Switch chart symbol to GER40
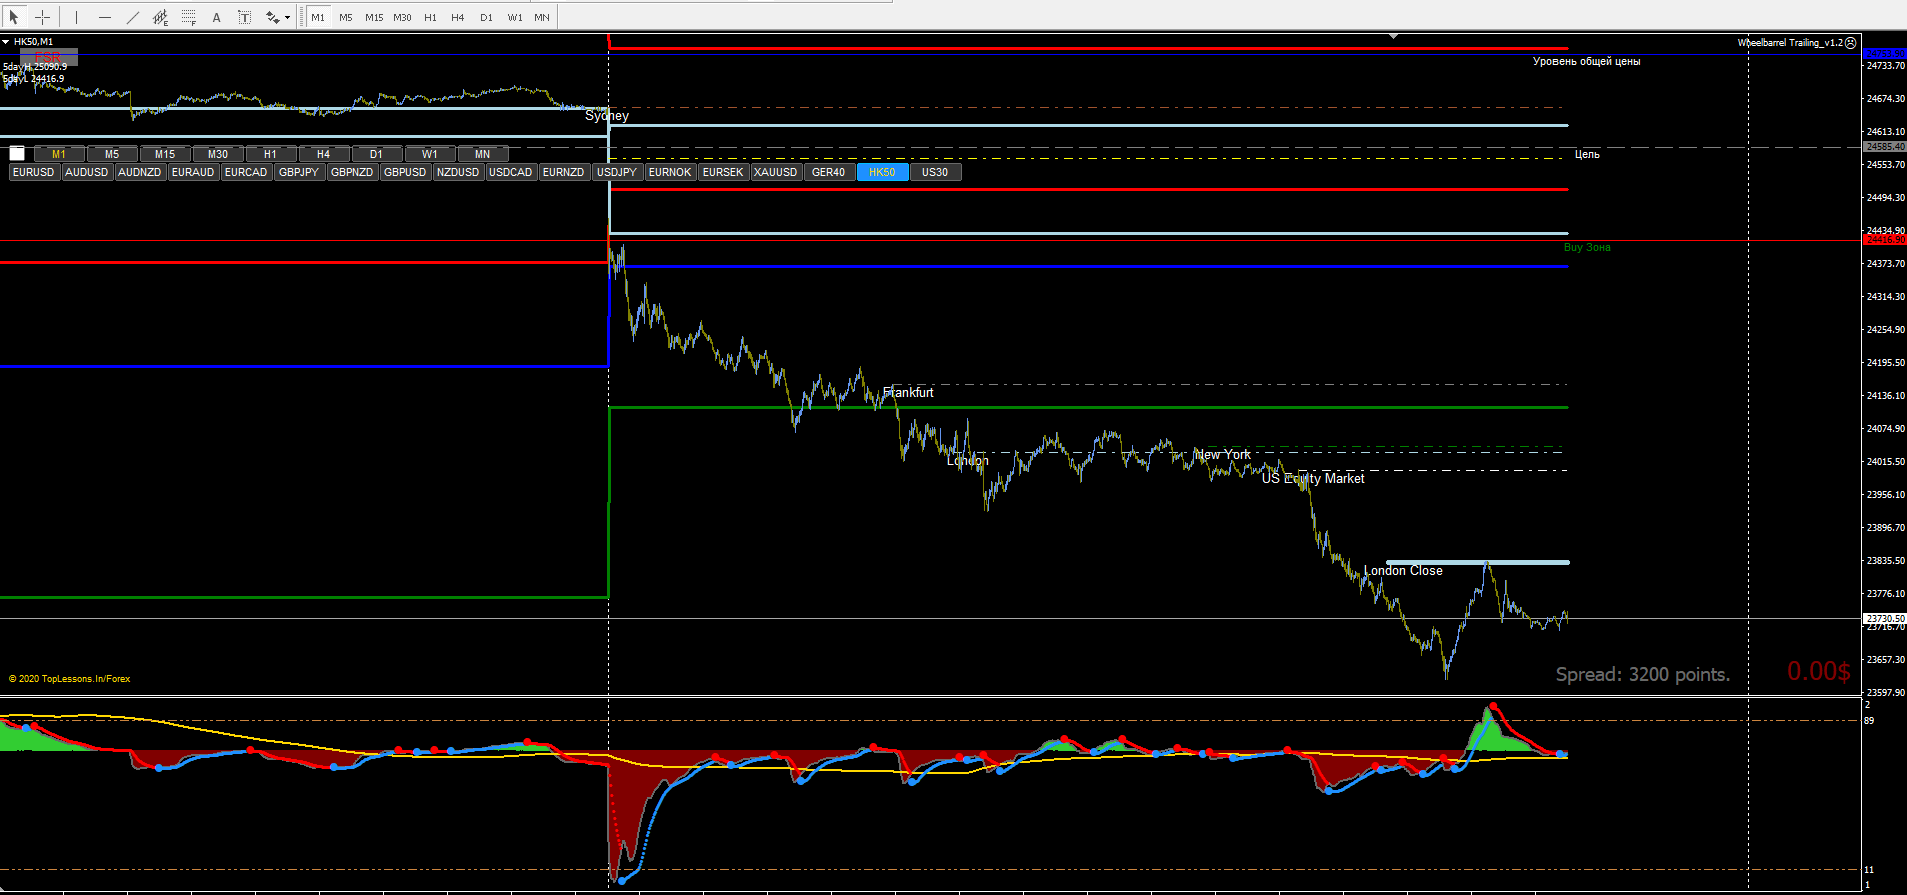Screen dimensions: 1907x895 pyautogui.click(x=829, y=172)
